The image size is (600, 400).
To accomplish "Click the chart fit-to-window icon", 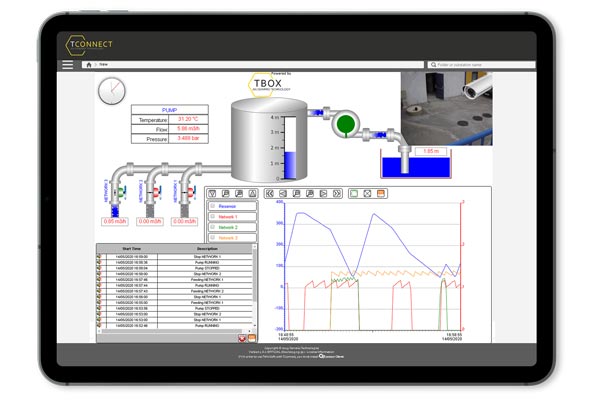I will (367, 194).
